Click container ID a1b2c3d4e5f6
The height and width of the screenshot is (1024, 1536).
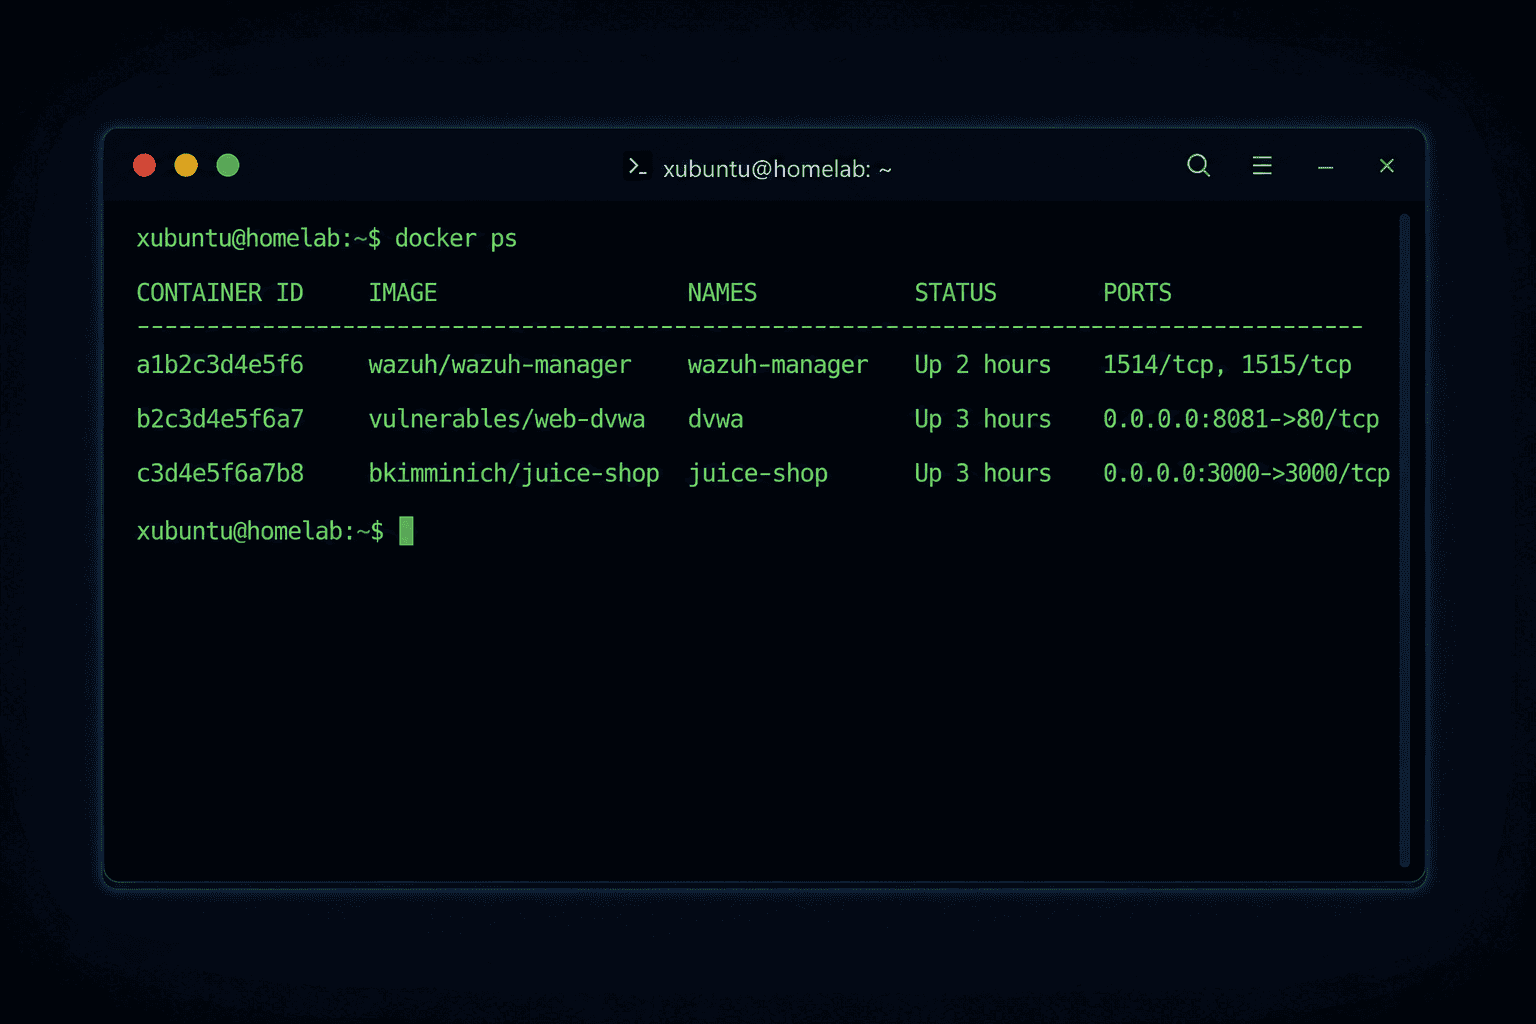pos(220,365)
